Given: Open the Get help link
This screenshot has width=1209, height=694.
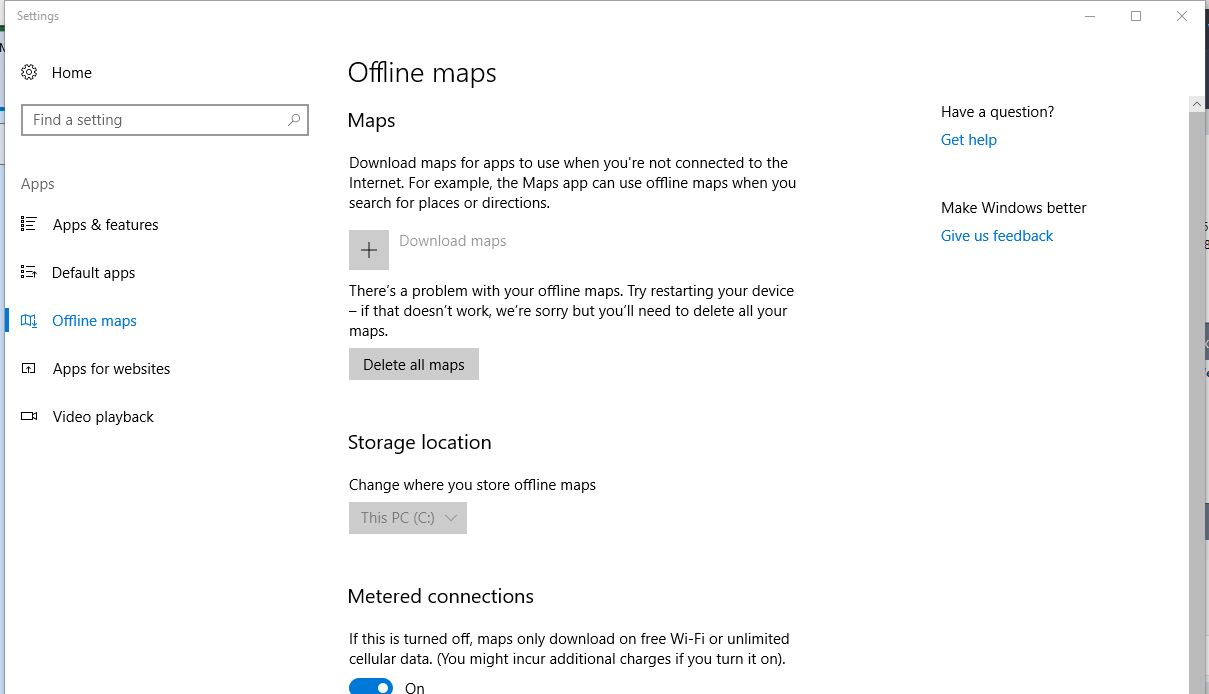Looking at the screenshot, I should pos(968,140).
